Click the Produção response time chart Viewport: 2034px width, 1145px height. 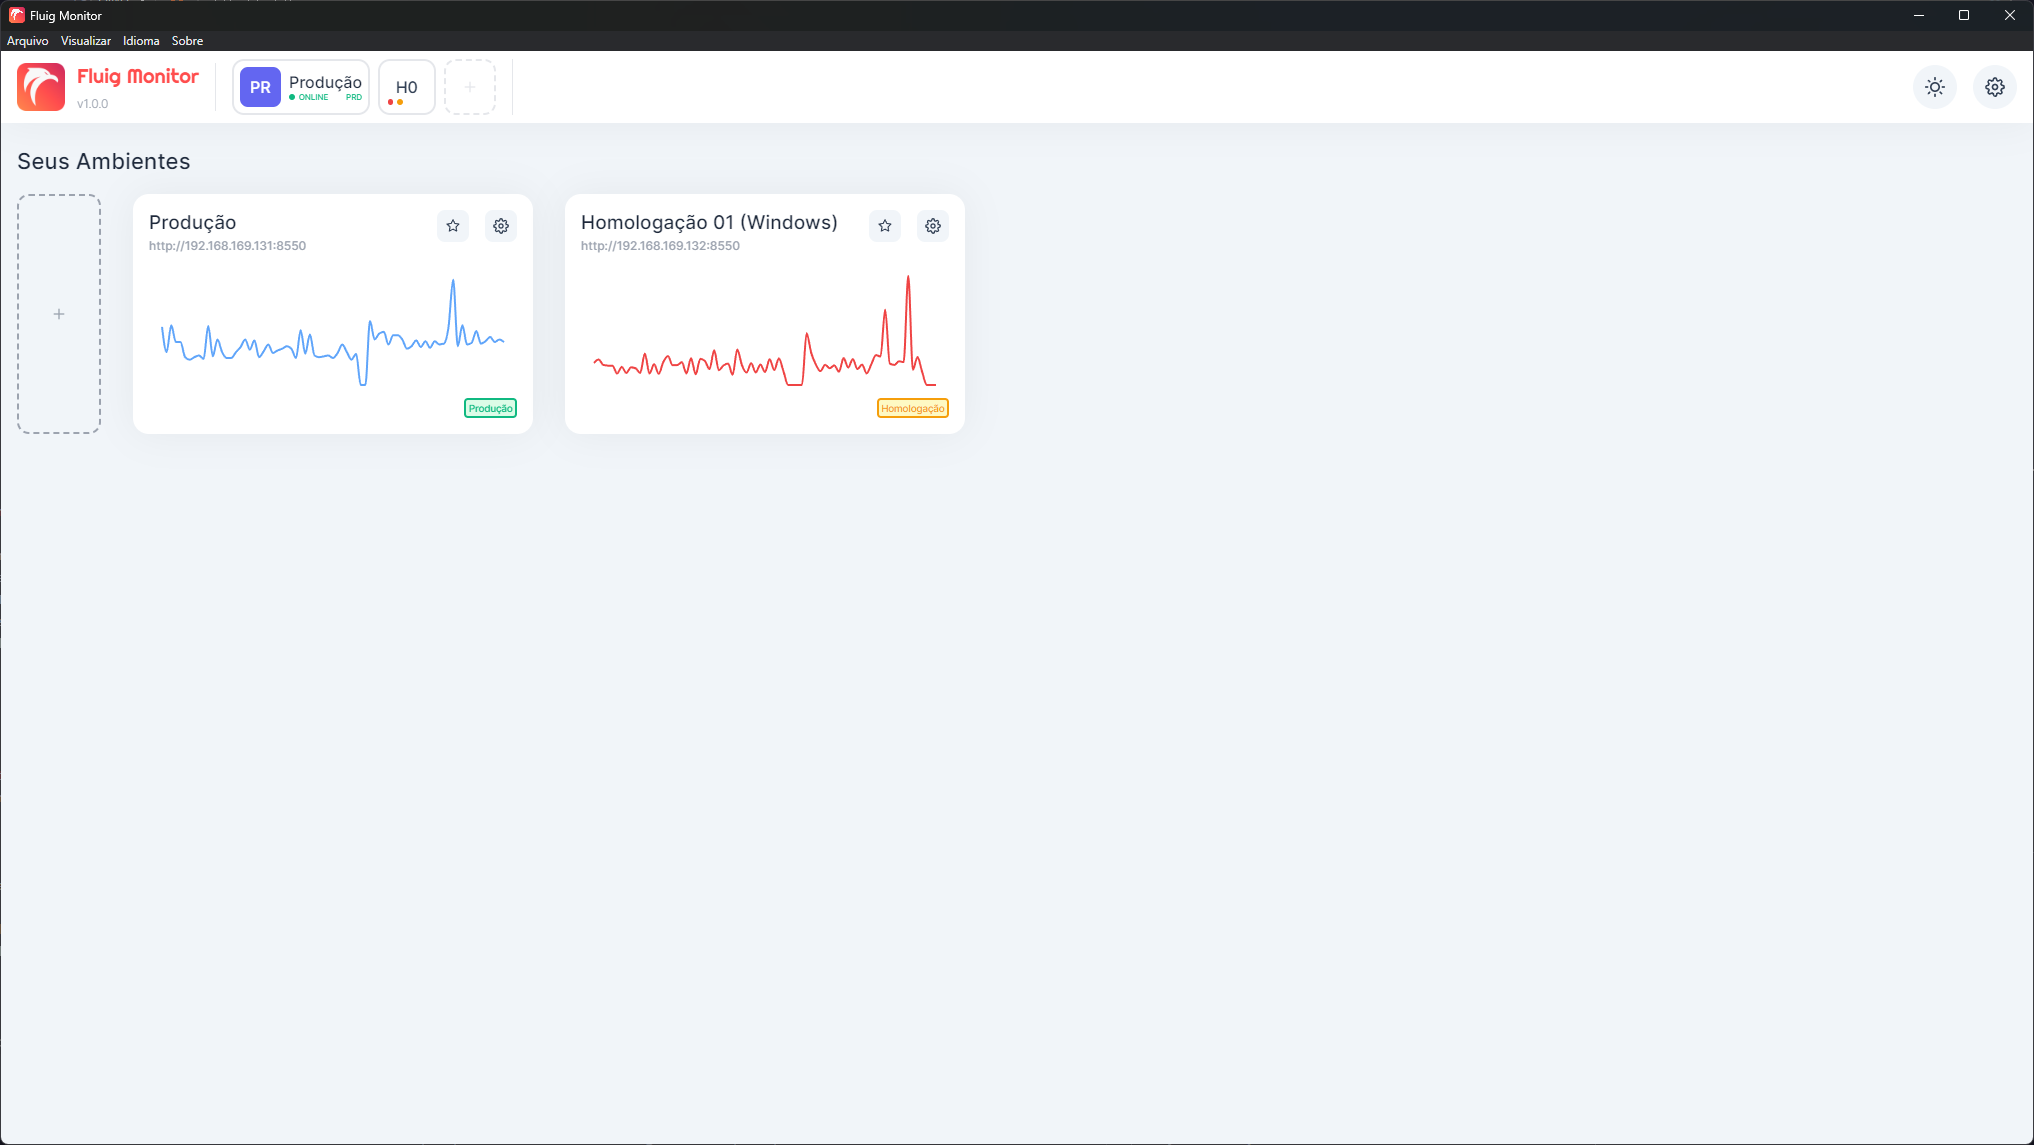pos(333,333)
